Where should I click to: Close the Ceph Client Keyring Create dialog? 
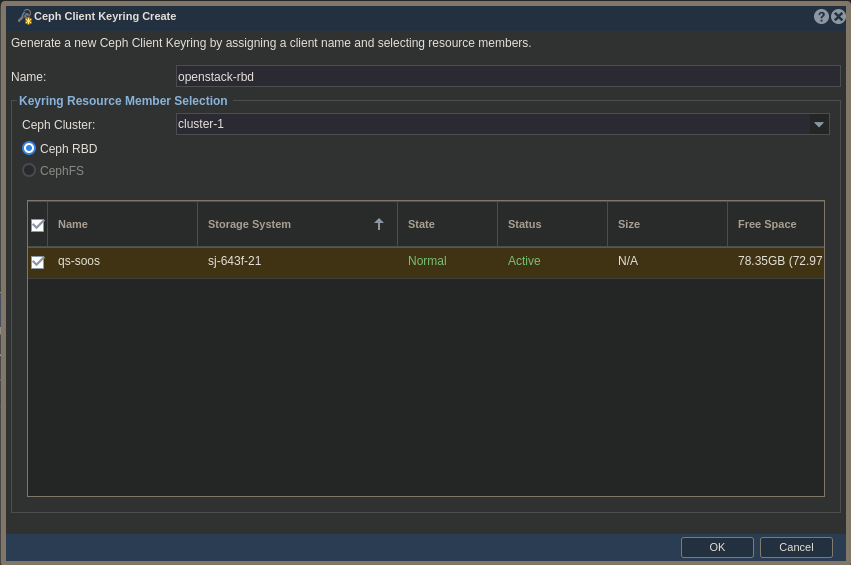pos(839,16)
